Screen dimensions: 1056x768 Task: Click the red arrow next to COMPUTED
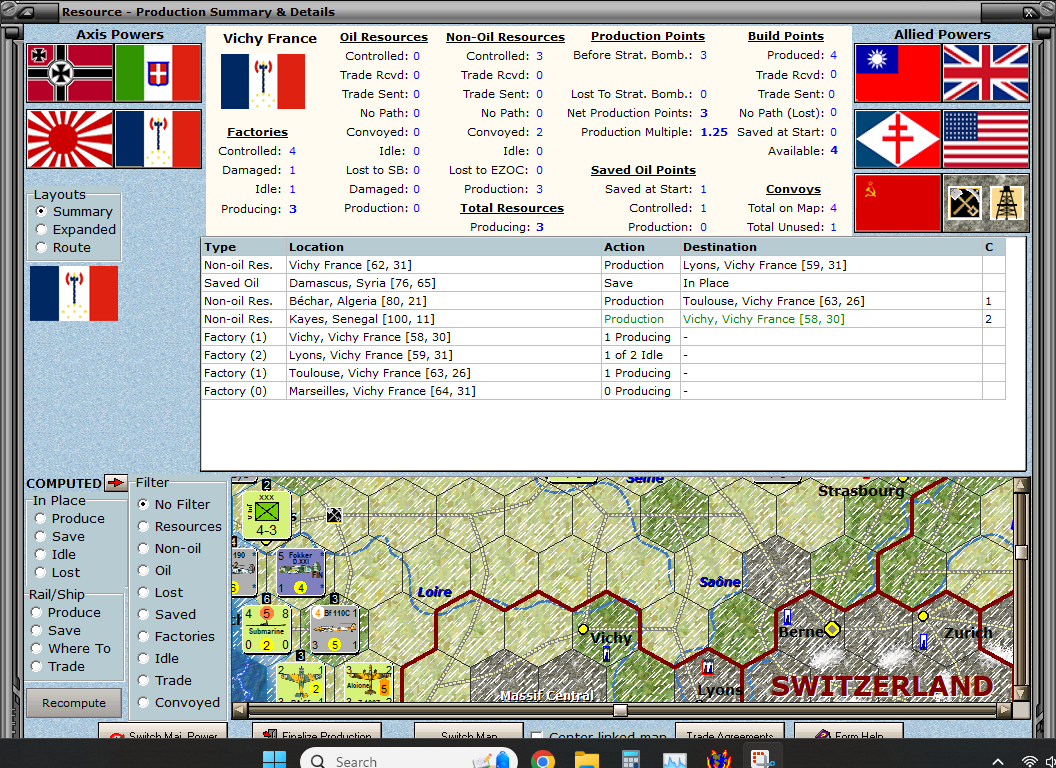pos(117,482)
